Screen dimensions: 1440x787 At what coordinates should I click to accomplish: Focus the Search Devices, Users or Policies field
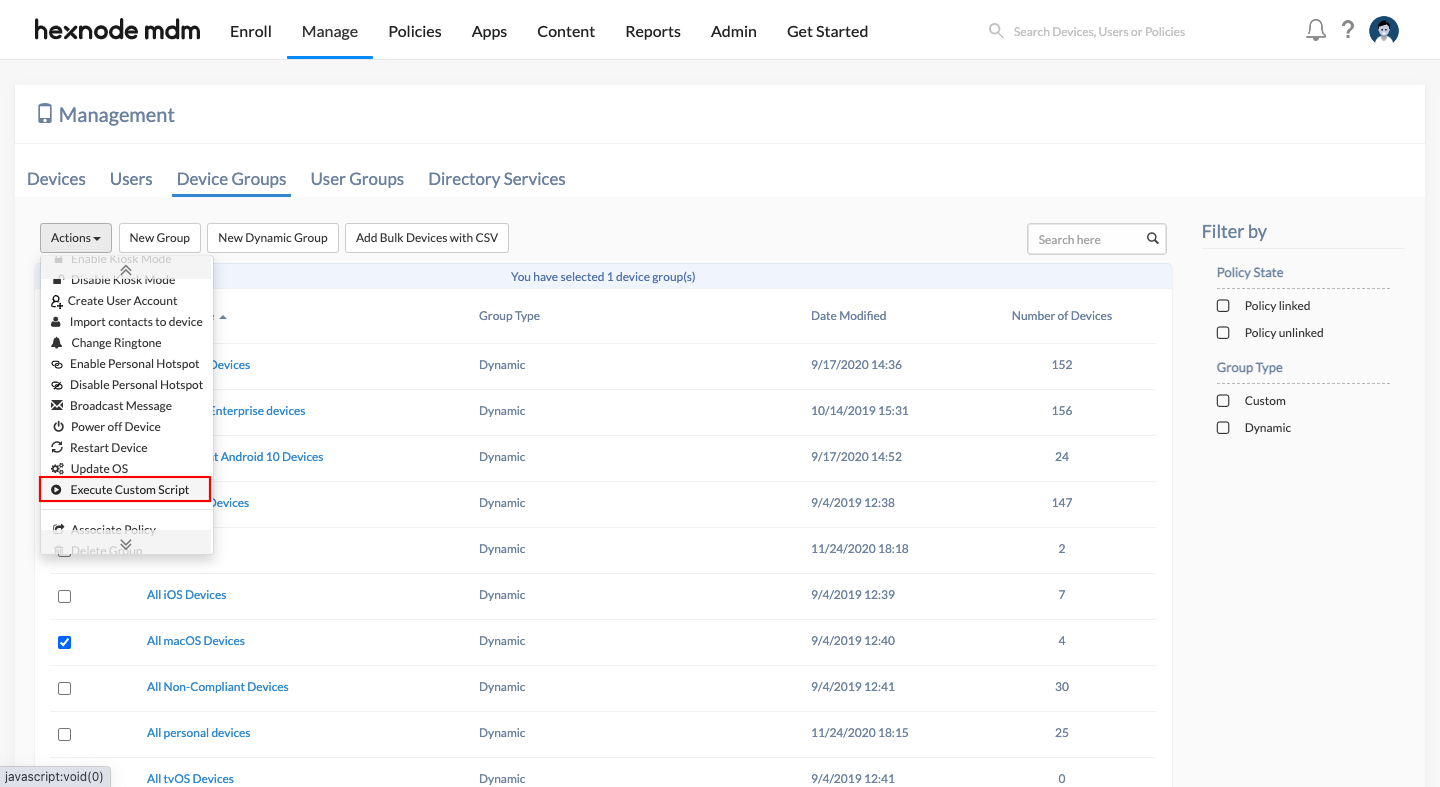coord(1099,32)
